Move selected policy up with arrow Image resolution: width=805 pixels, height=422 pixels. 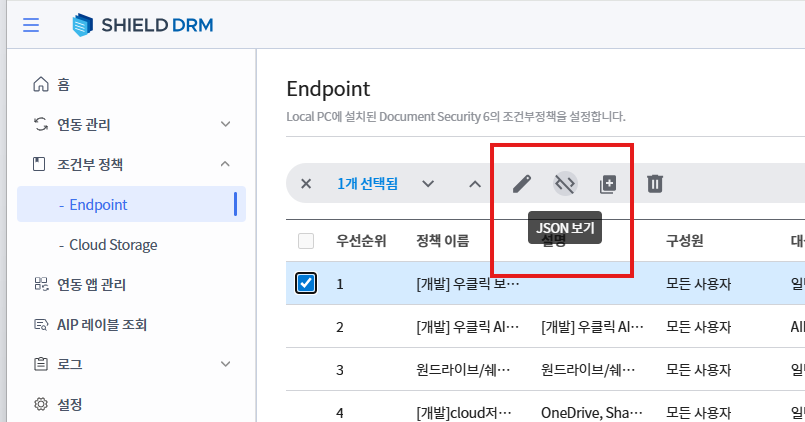tap(475, 183)
